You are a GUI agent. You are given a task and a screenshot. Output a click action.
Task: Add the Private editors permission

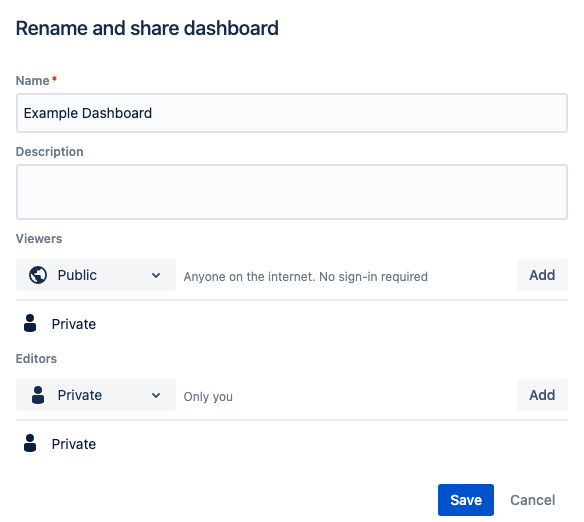542,395
